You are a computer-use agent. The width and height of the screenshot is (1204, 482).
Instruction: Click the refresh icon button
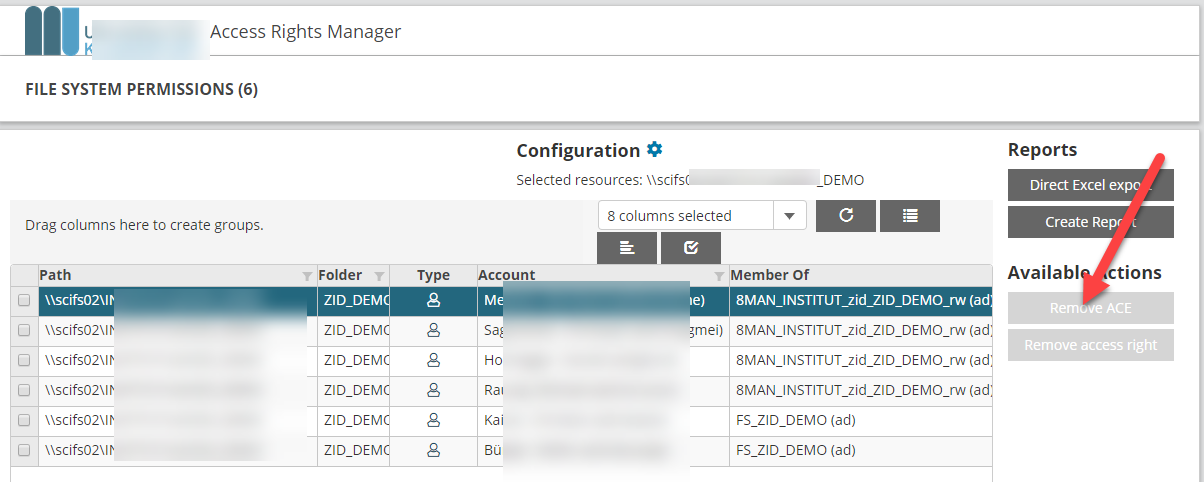coord(846,216)
